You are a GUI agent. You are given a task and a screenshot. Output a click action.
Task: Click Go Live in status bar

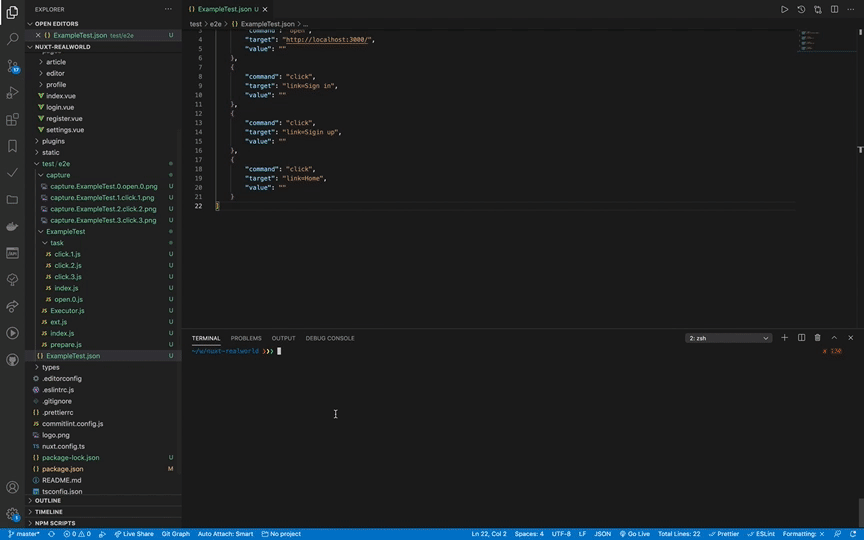(635, 534)
